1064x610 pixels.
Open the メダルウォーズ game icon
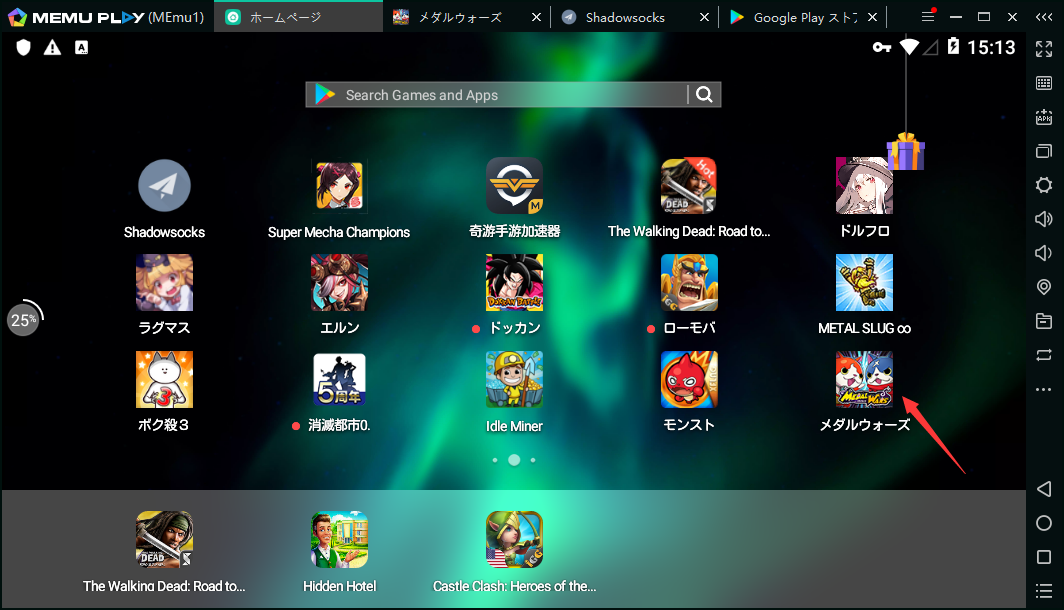pyautogui.click(x=864, y=379)
